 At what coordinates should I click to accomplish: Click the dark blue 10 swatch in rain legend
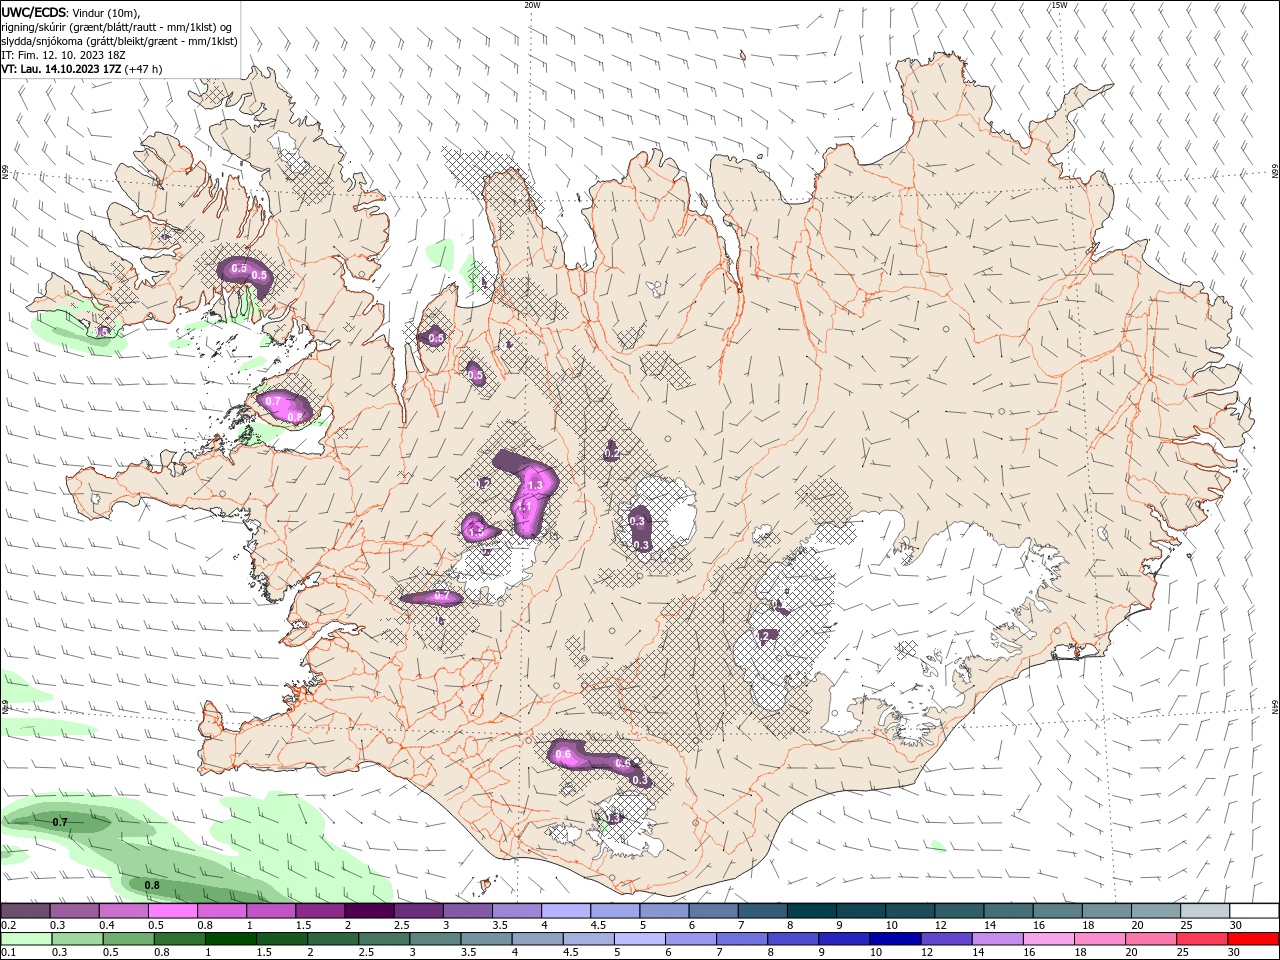(x=895, y=939)
